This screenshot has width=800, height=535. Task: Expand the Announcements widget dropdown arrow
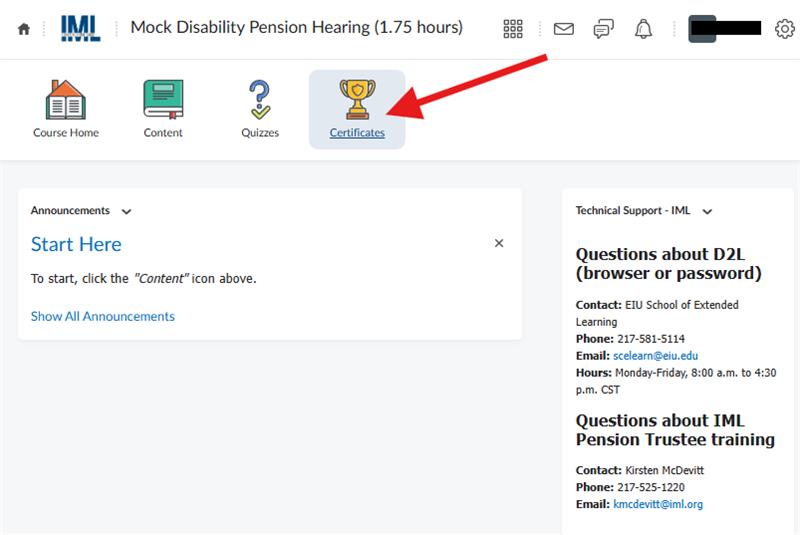[126, 211]
